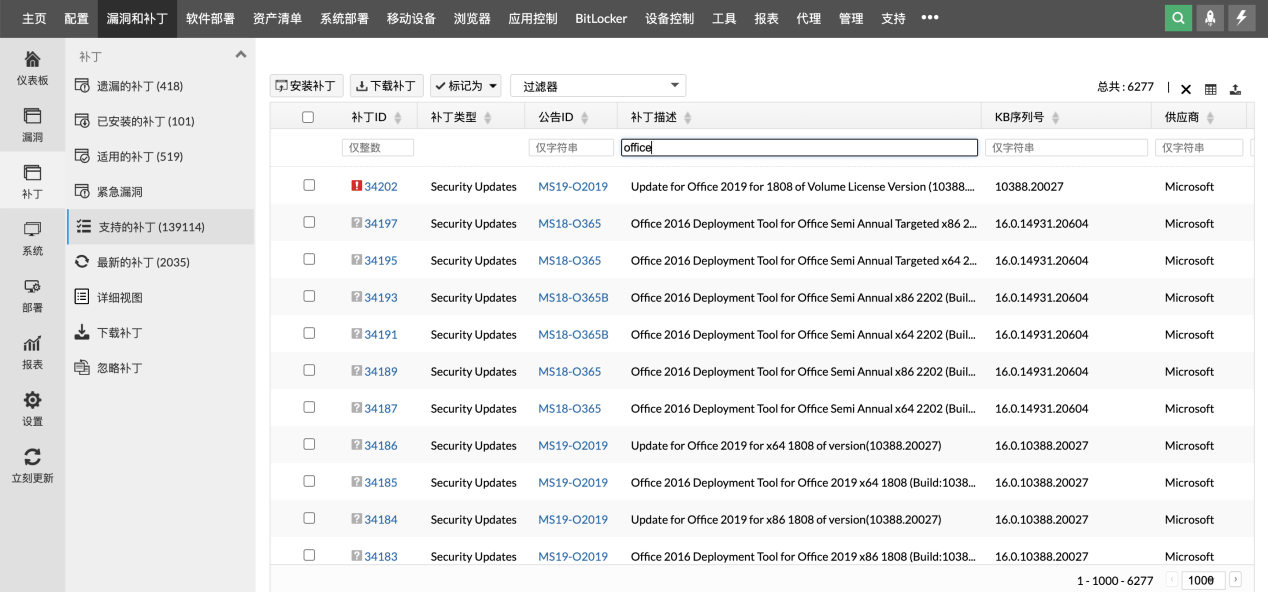
Task: Clear filters using the X icon above the table
Action: tap(1185, 88)
